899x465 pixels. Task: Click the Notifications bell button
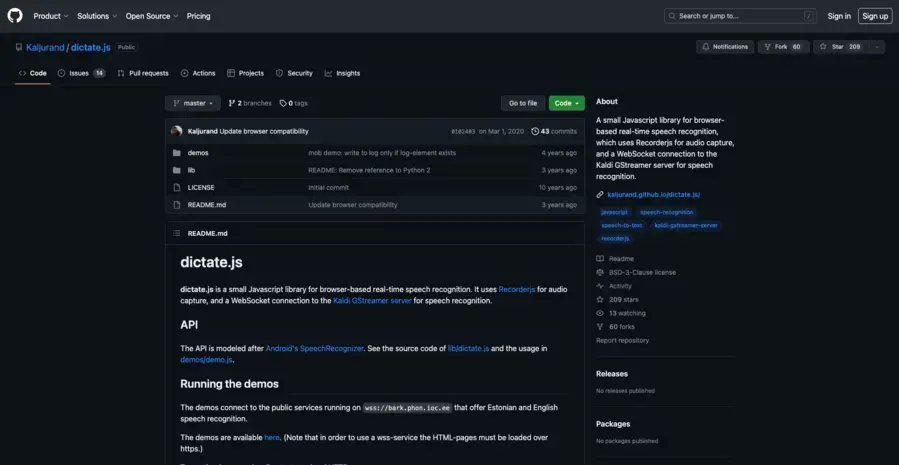tap(725, 47)
